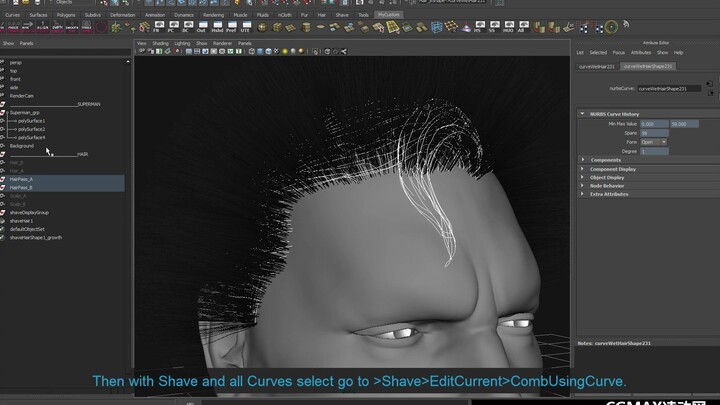Open Attribute Editor Attributes menu

pyautogui.click(x=641, y=53)
